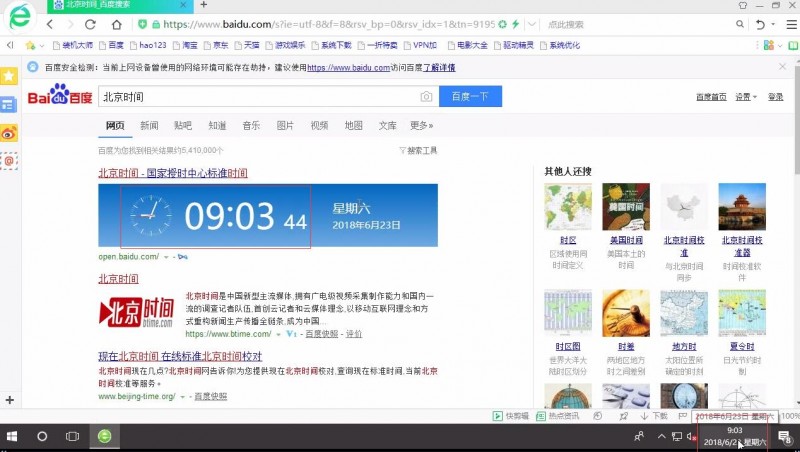
Task: Expand the dropdown beside the bookmark star
Action: pos(42,46)
